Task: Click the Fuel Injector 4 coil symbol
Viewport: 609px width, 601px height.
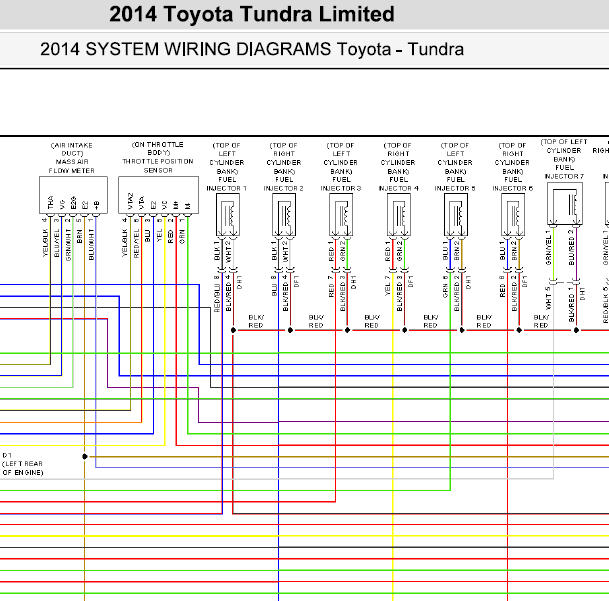Action: 399,214
